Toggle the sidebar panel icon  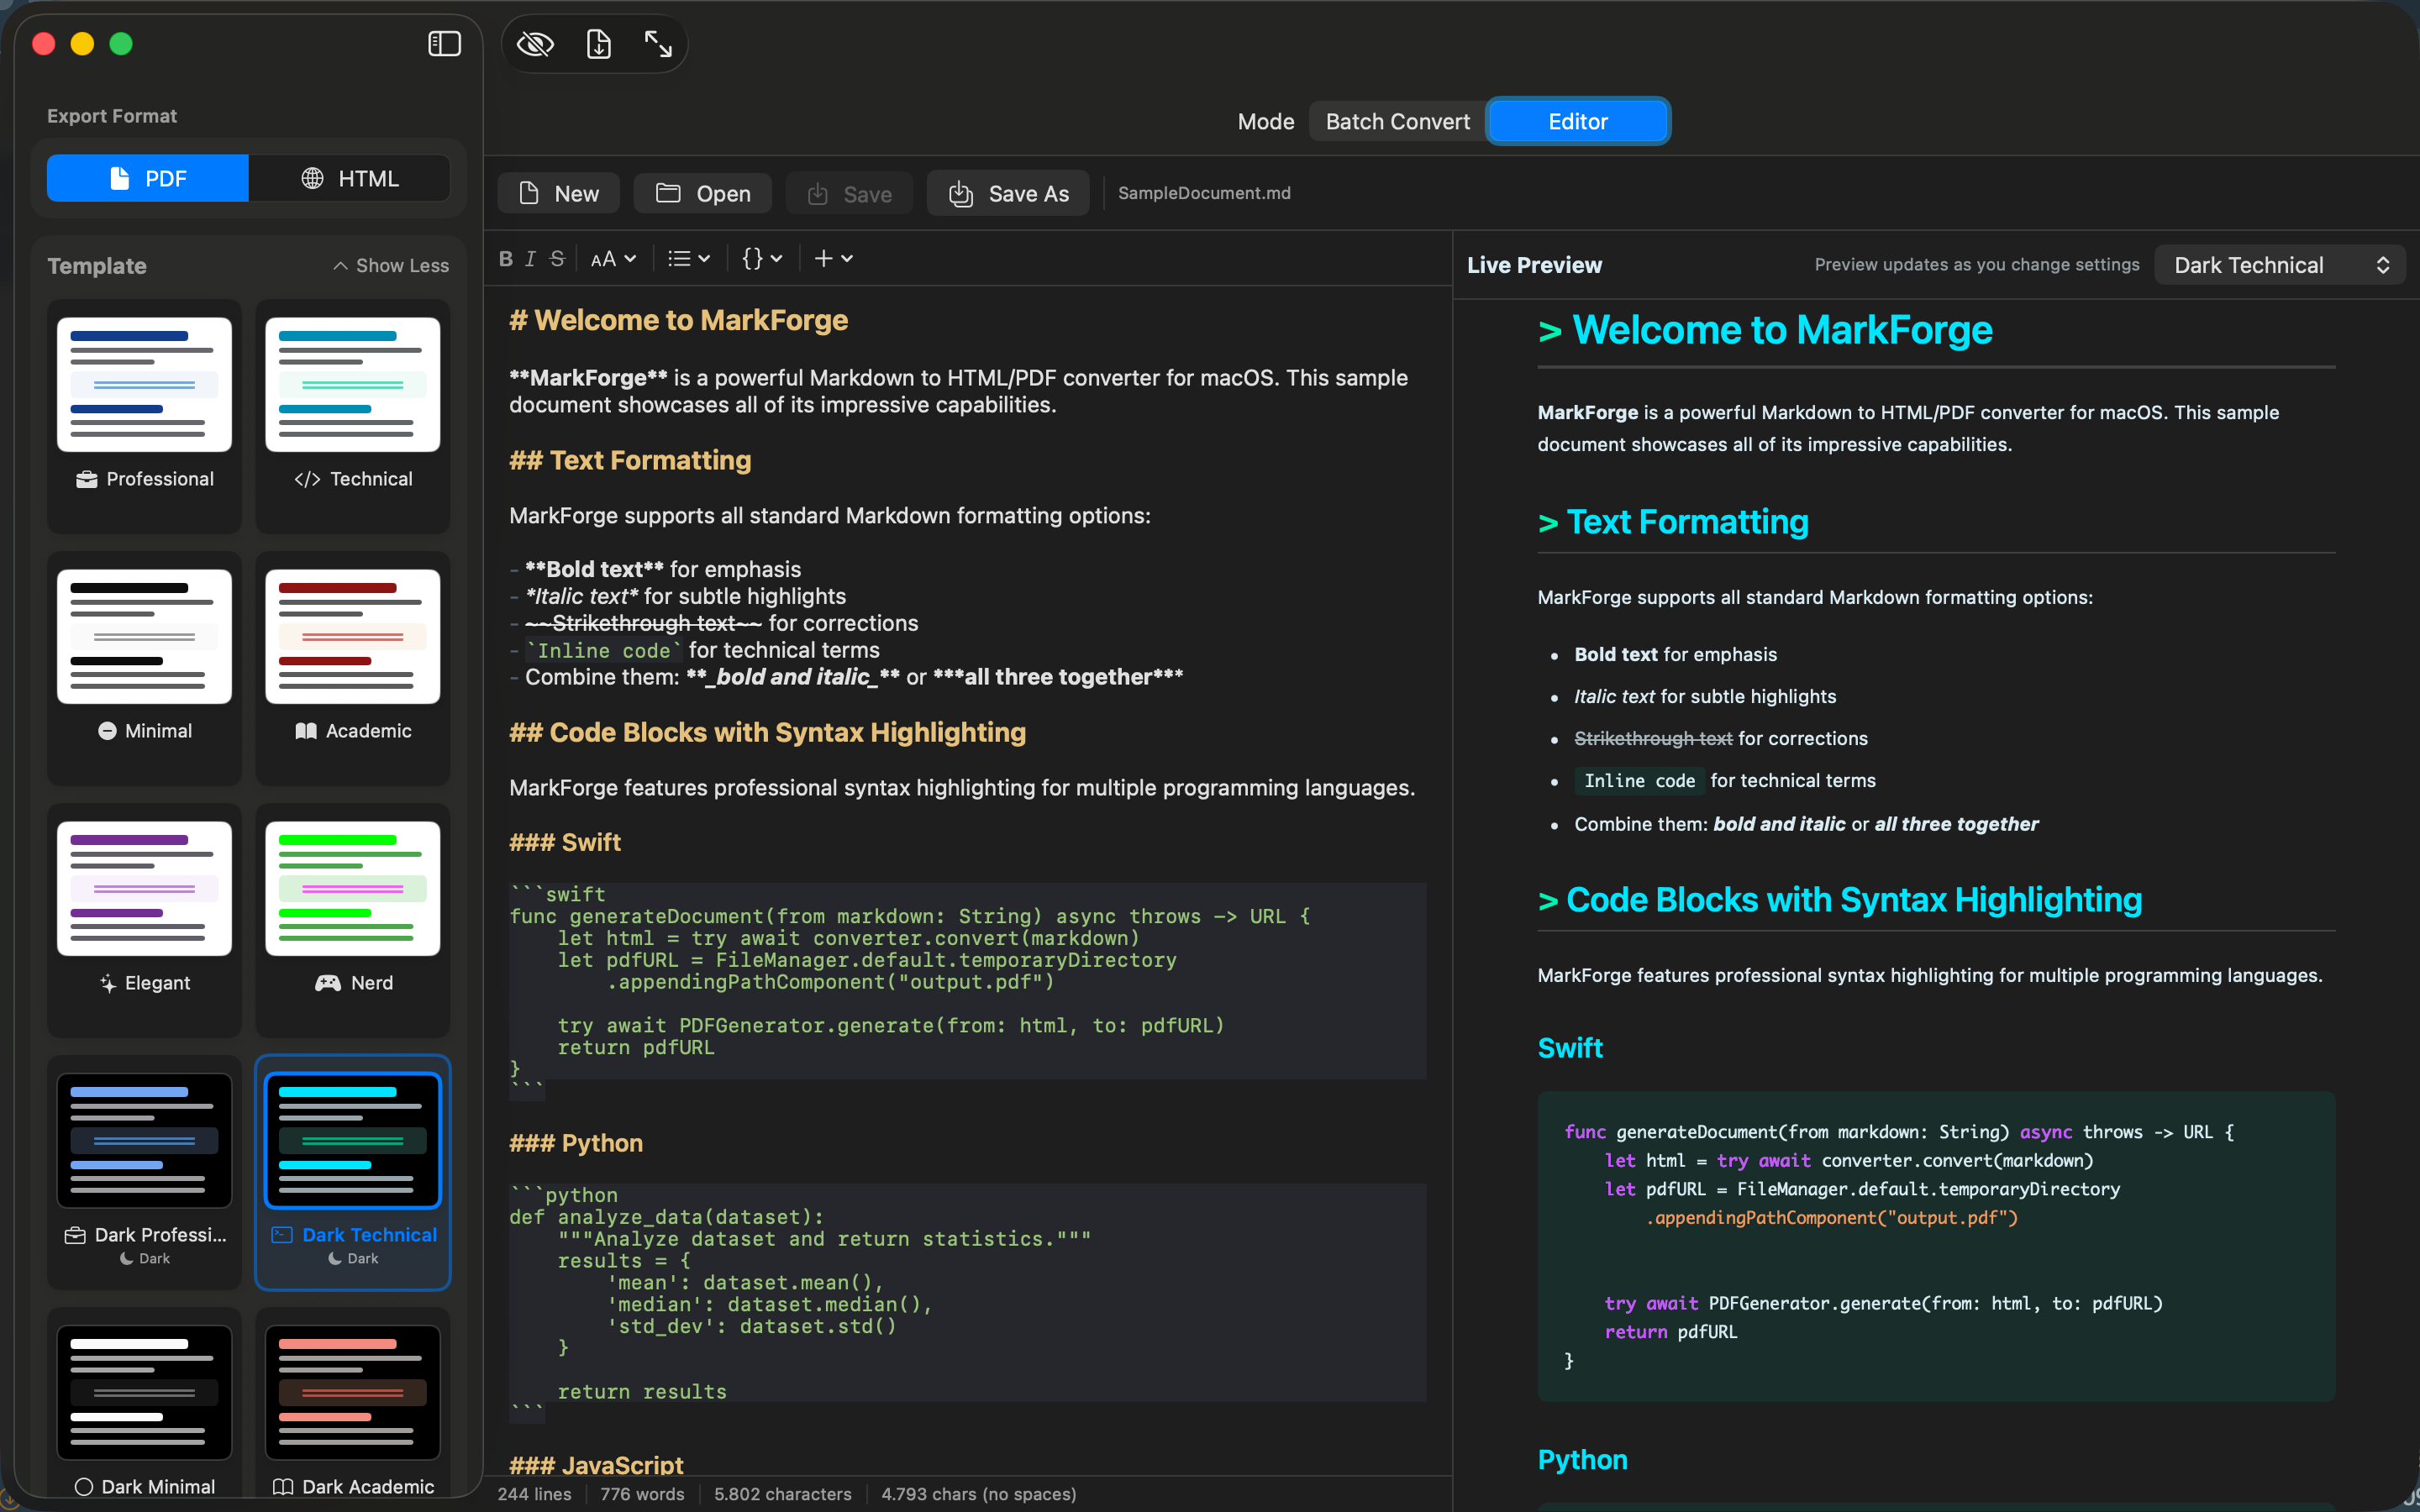click(444, 44)
